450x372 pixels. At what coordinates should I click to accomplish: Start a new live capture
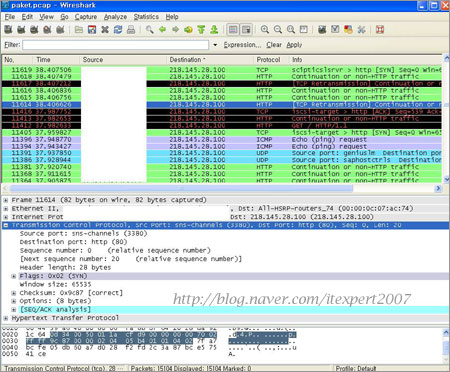[34, 30]
